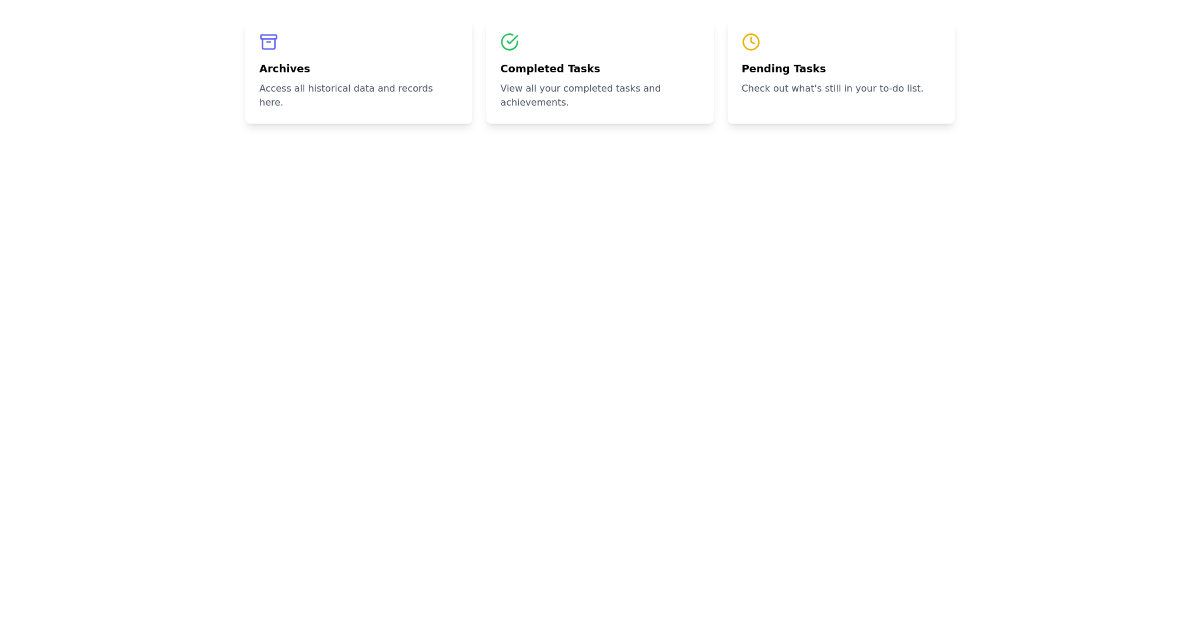Click the circular success icon in the middle card
This screenshot has height=630, width=1200.
coord(510,42)
